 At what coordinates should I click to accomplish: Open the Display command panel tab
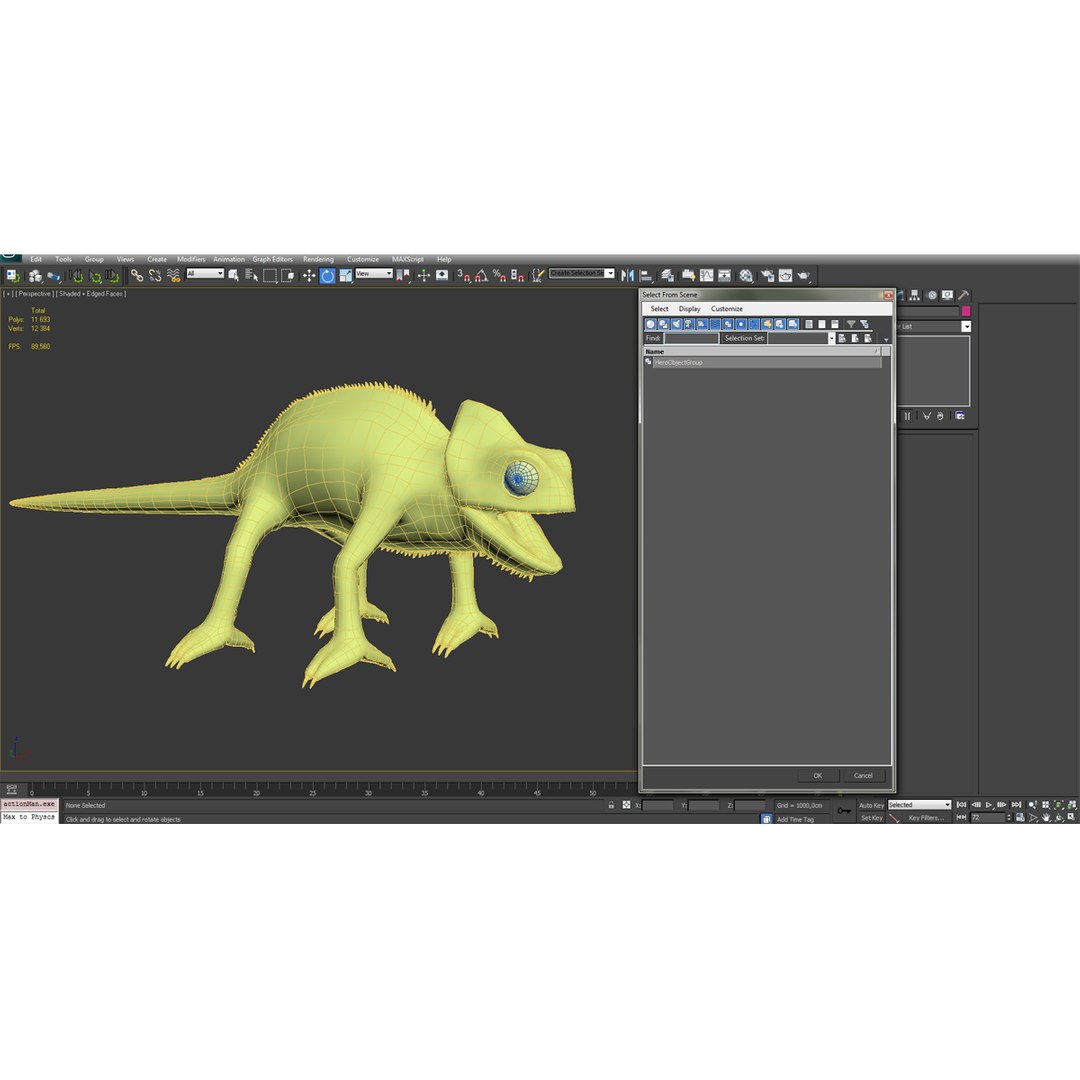(948, 295)
